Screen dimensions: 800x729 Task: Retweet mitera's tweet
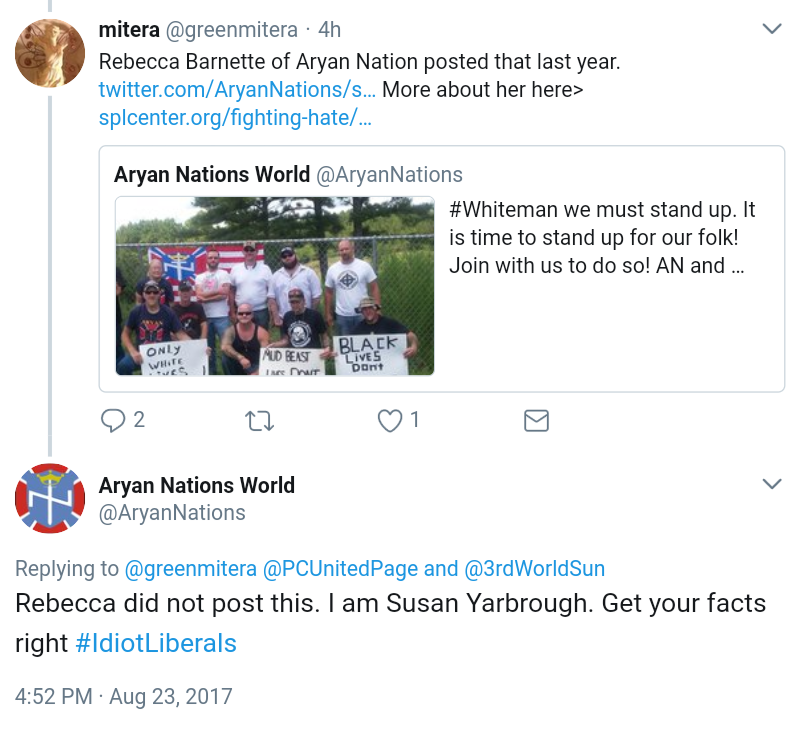(259, 421)
